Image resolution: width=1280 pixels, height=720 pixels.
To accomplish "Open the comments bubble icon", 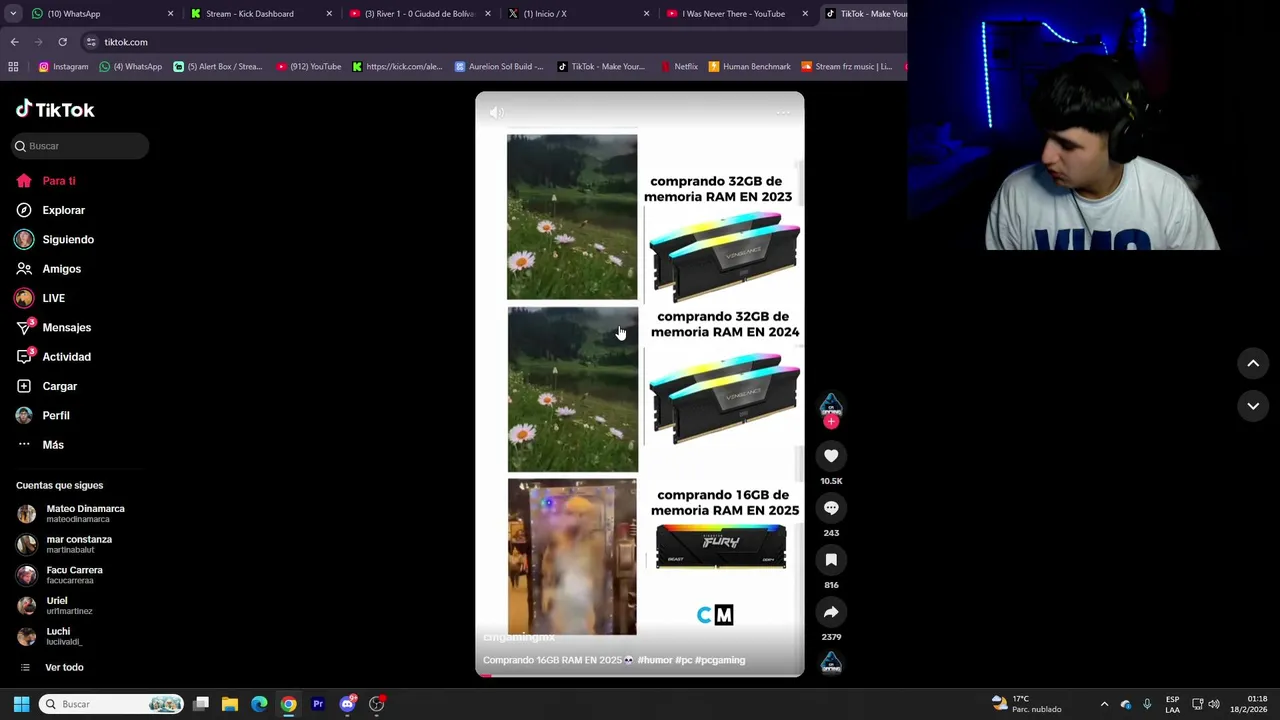I will (831, 508).
